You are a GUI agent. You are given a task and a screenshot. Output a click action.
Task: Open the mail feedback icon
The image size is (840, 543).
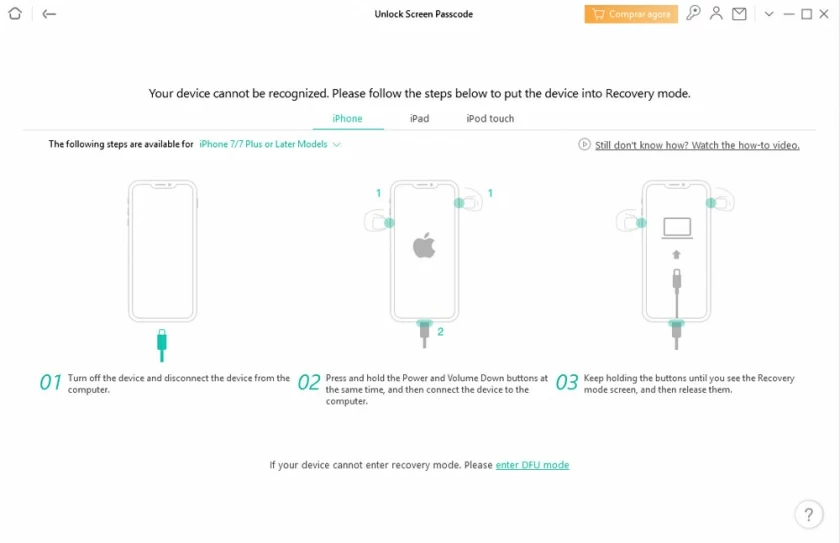point(739,14)
